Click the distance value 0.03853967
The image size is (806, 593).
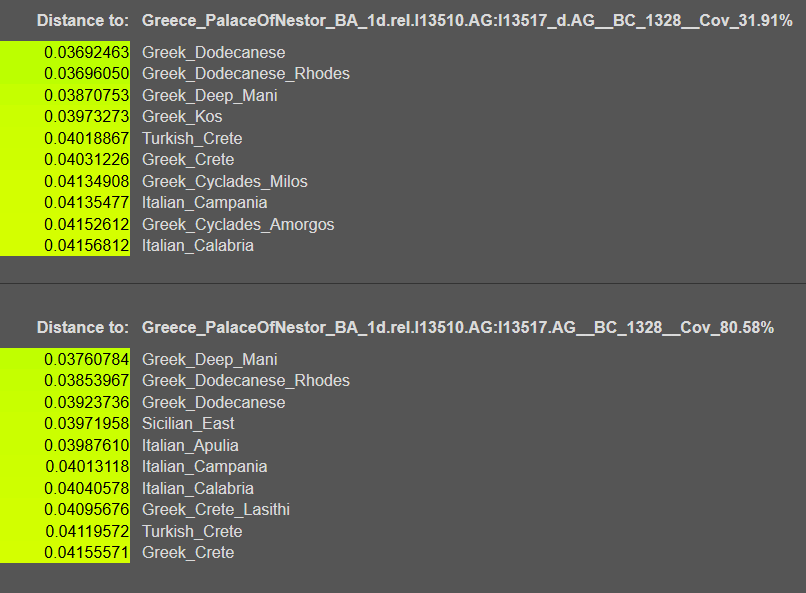coord(86,381)
